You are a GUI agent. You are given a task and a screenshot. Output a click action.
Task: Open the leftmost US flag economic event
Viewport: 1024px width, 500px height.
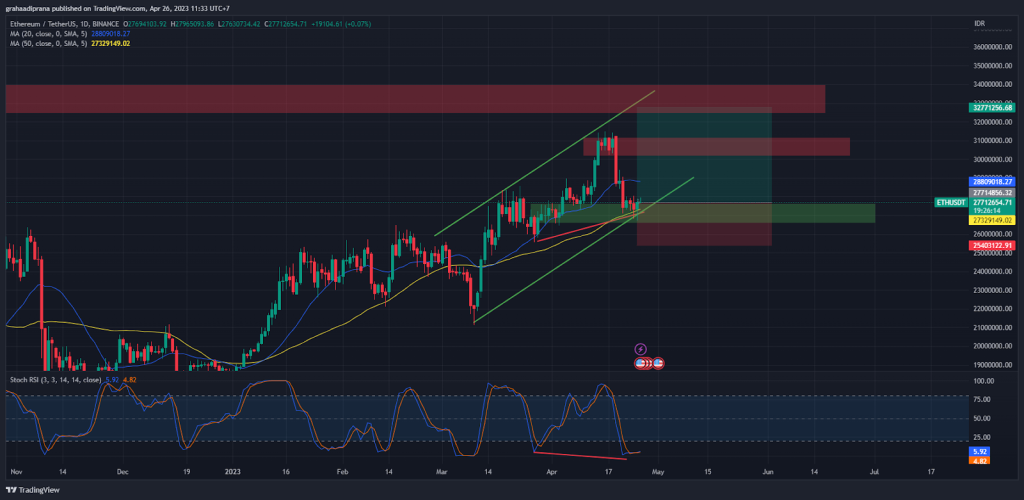[x=641, y=363]
